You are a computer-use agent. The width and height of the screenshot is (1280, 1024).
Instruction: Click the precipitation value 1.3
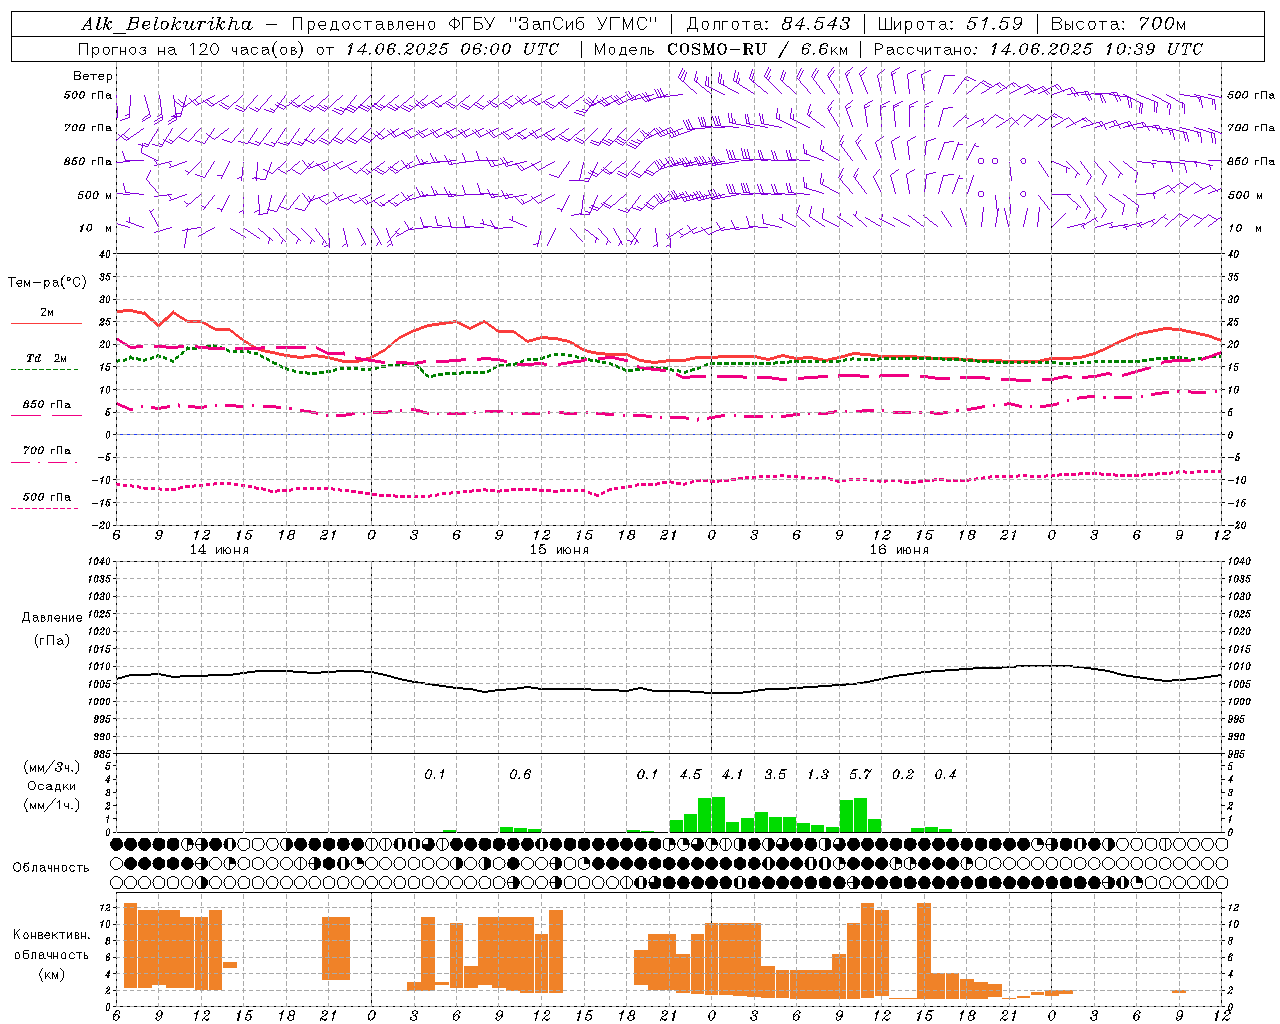click(817, 774)
